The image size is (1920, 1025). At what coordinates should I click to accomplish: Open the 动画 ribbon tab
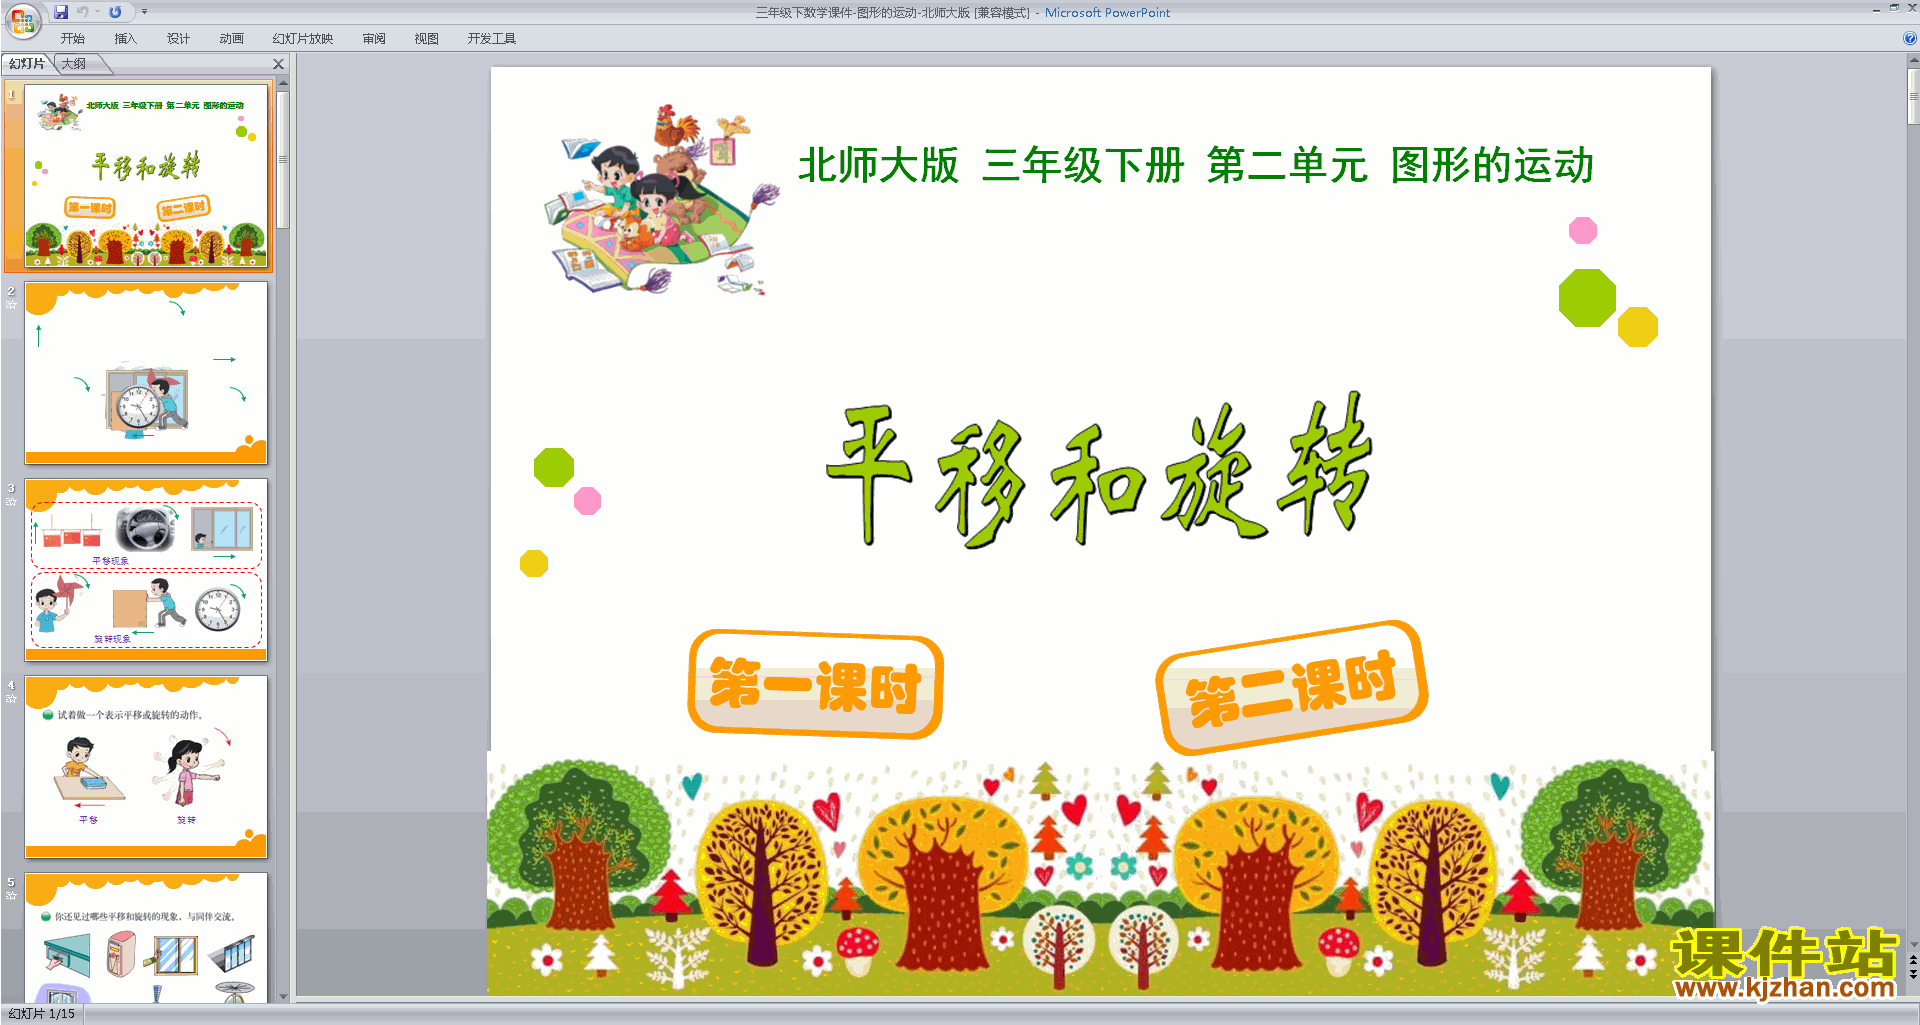coord(231,39)
